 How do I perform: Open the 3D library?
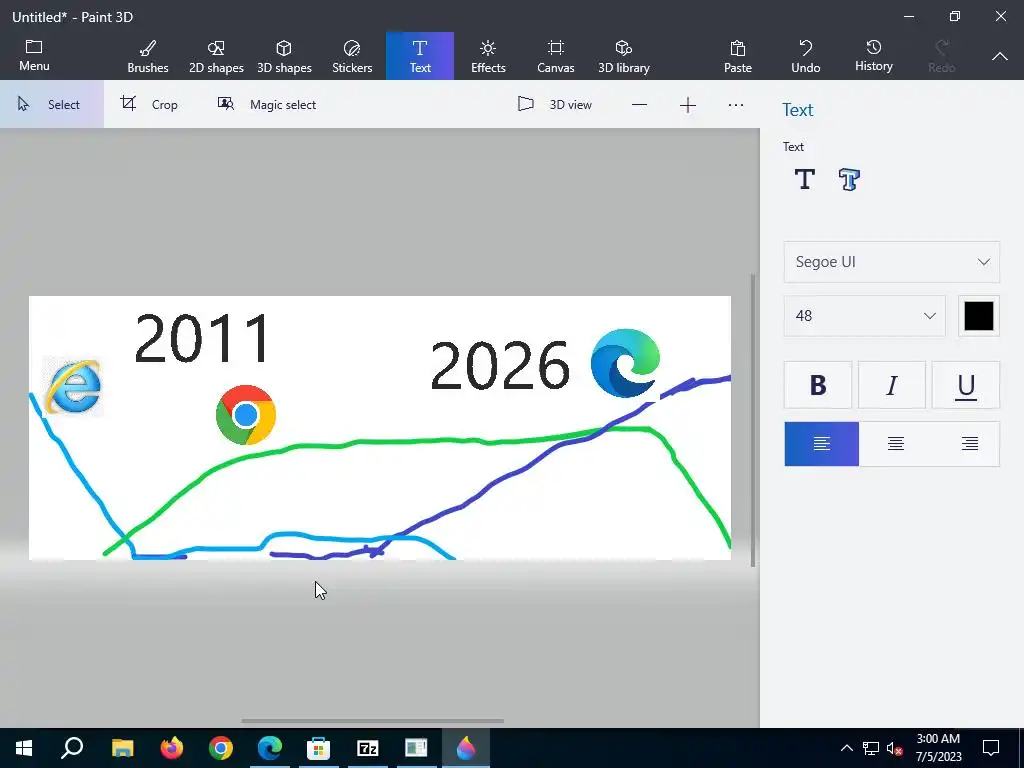tap(624, 56)
